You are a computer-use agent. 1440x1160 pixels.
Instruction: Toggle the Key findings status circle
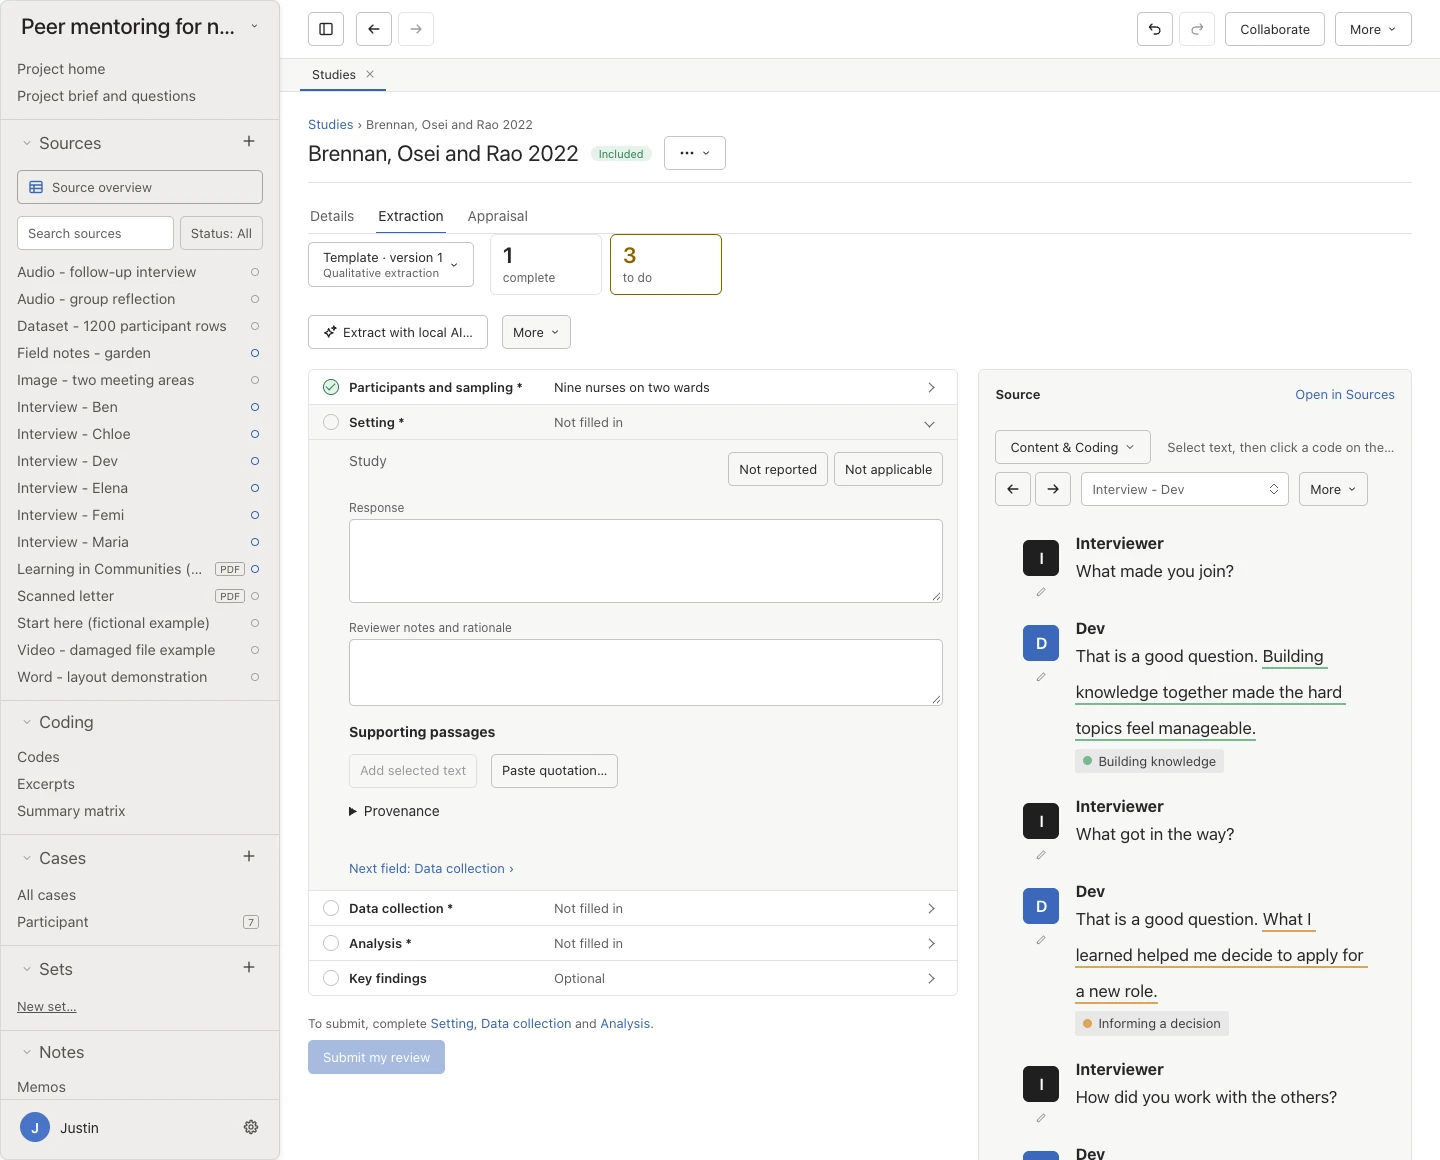point(331,978)
